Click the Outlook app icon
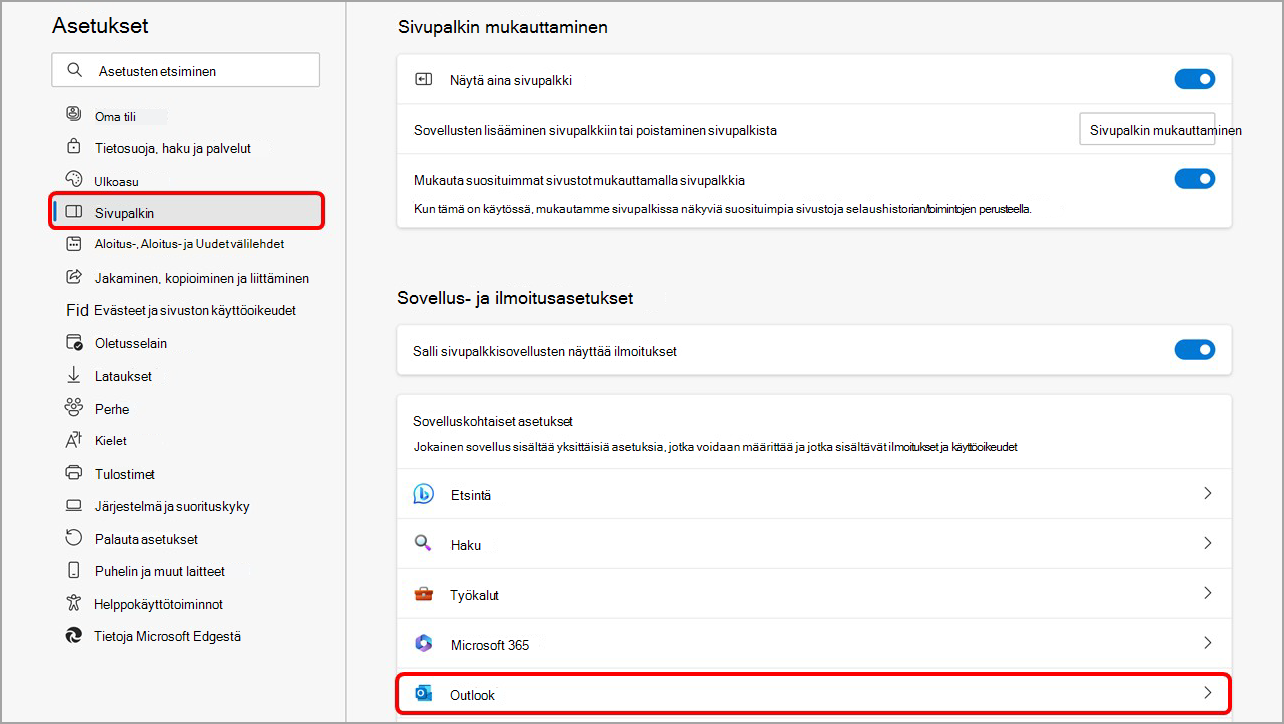The height and width of the screenshot is (724, 1284). tap(423, 694)
